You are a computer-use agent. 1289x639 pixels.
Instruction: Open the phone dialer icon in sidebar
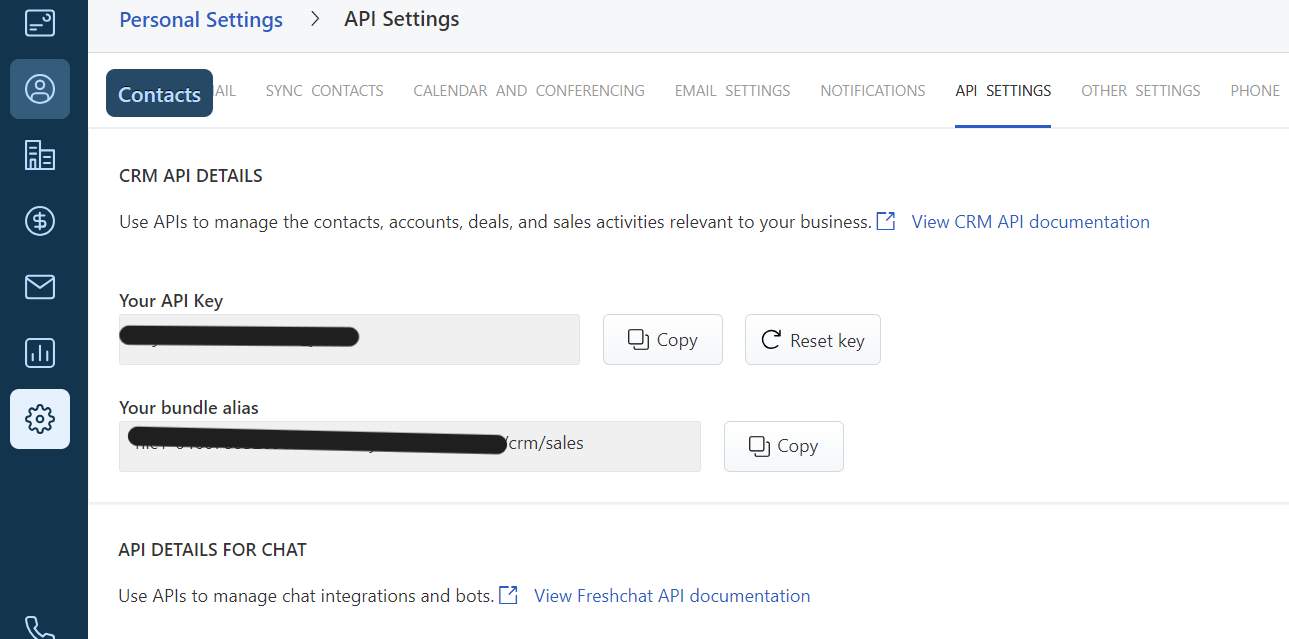point(40,627)
